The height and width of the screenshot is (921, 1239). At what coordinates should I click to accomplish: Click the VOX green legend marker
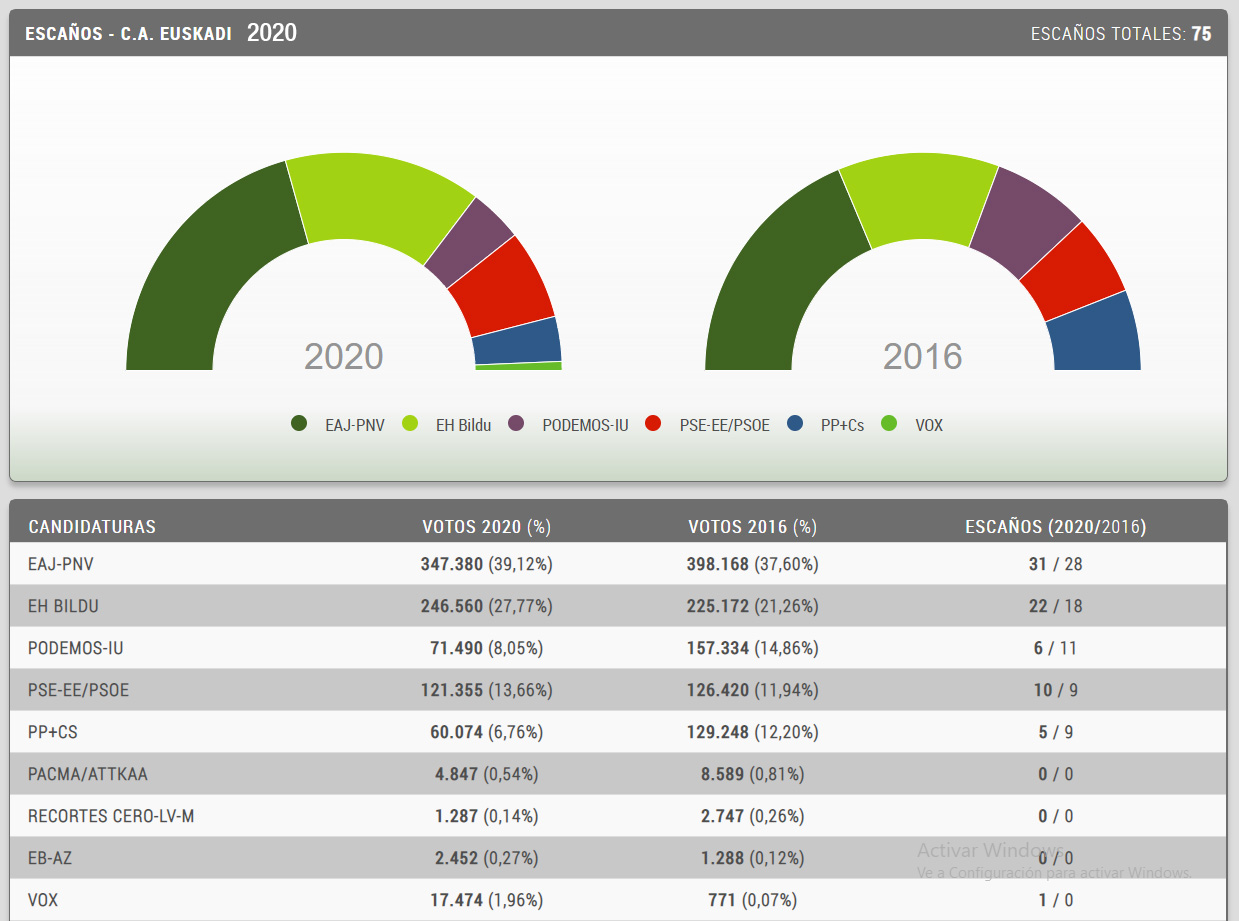889,424
